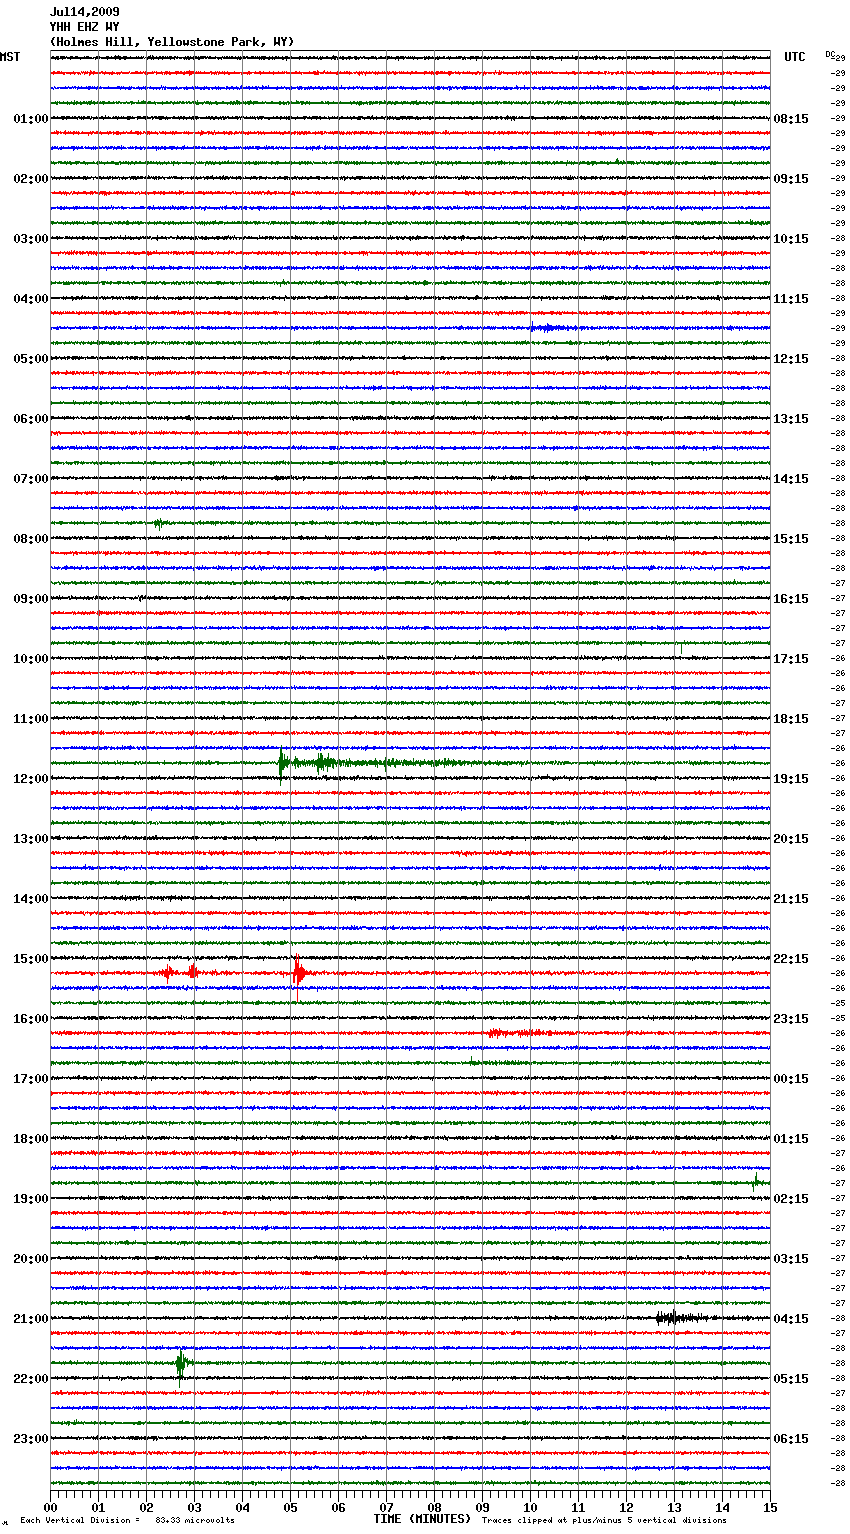Viewport: 850px width, 1534px height.
Task: Click the small green blip before 08:00
Action: [160, 523]
